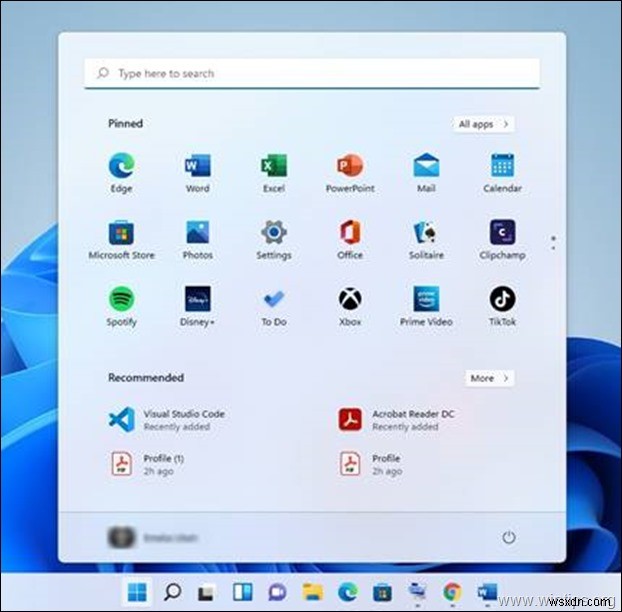
Task: Launch Microsoft Store from pinned apps
Action: 121,240
